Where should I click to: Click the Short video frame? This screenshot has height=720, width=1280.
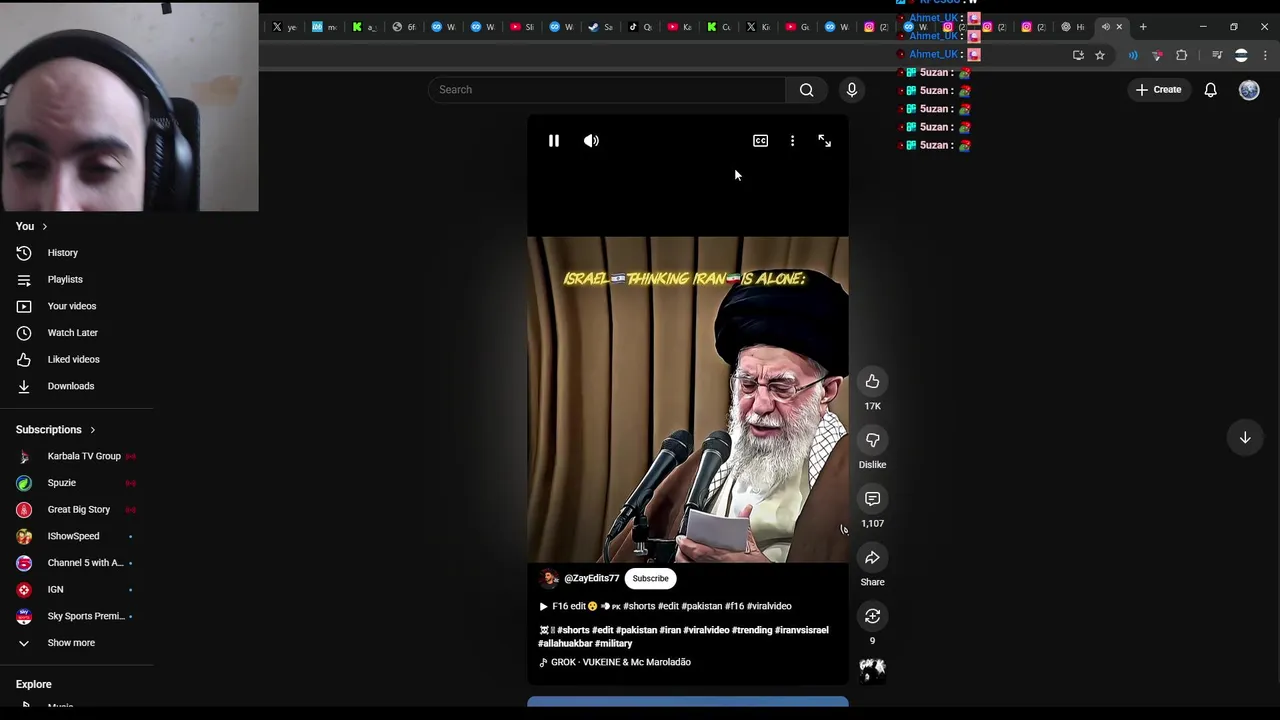click(688, 400)
